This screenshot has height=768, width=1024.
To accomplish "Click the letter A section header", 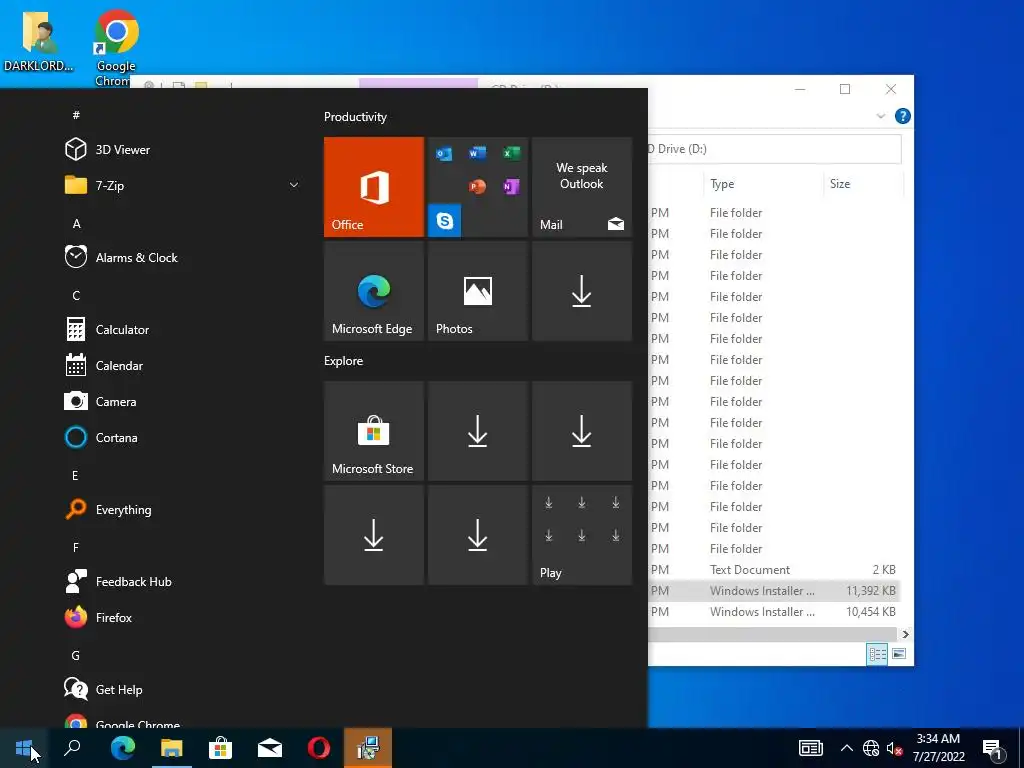I will [76, 224].
